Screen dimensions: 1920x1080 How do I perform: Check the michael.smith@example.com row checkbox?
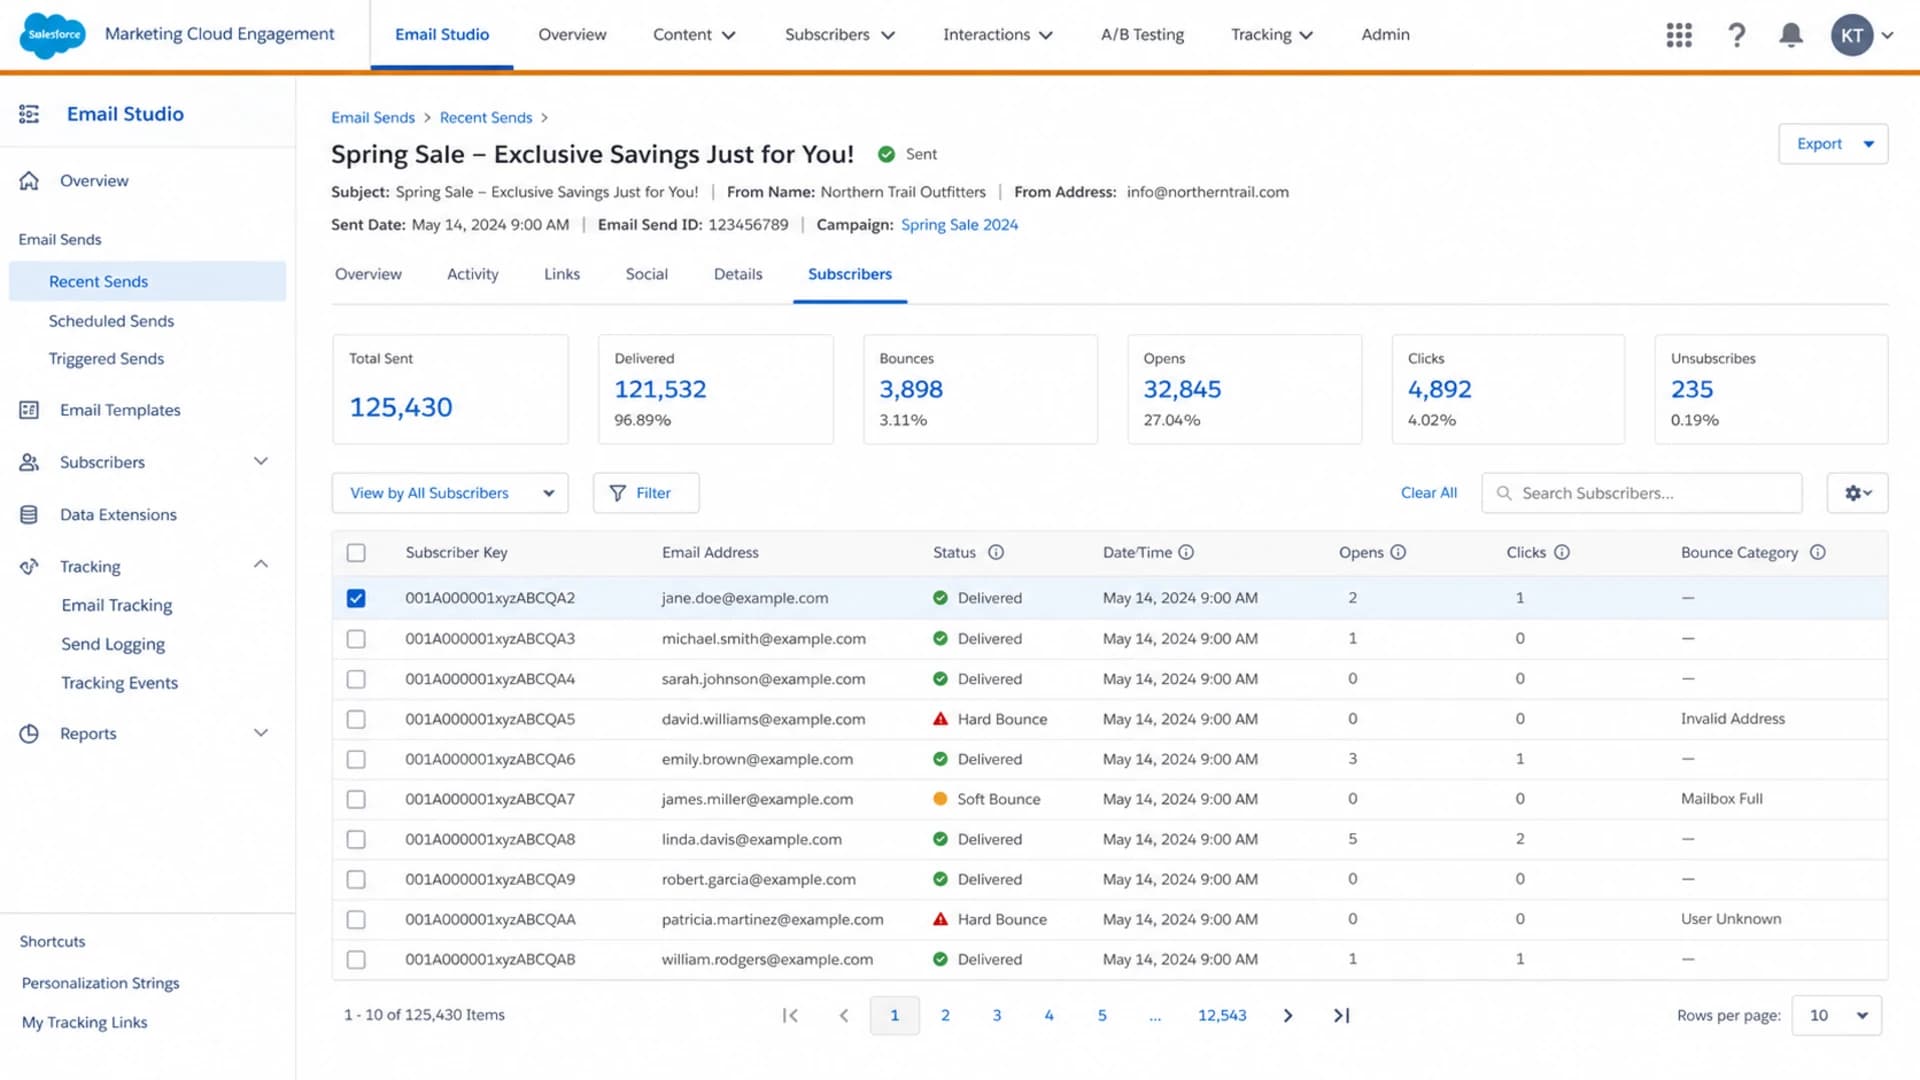(x=356, y=639)
